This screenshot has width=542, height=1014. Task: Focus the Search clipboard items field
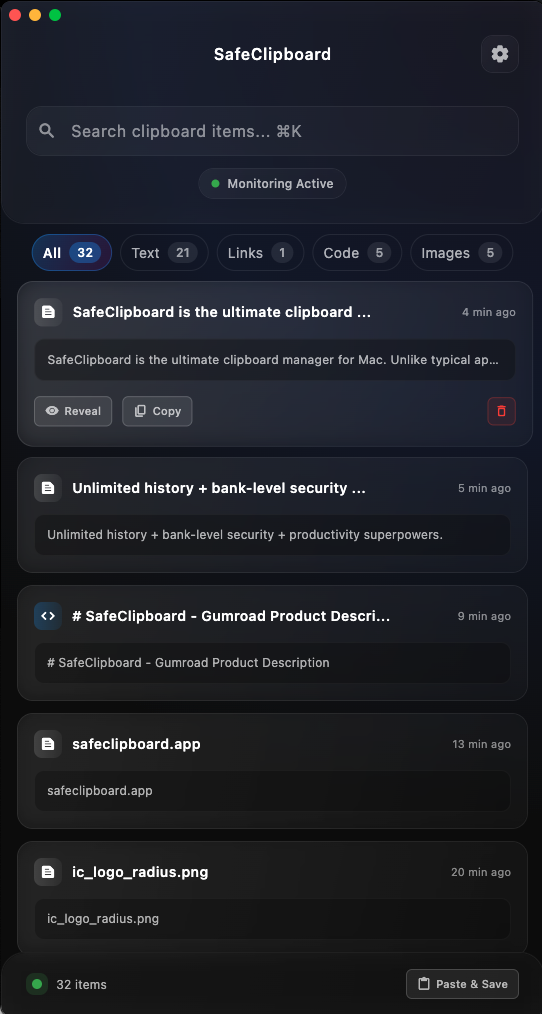pos(272,131)
